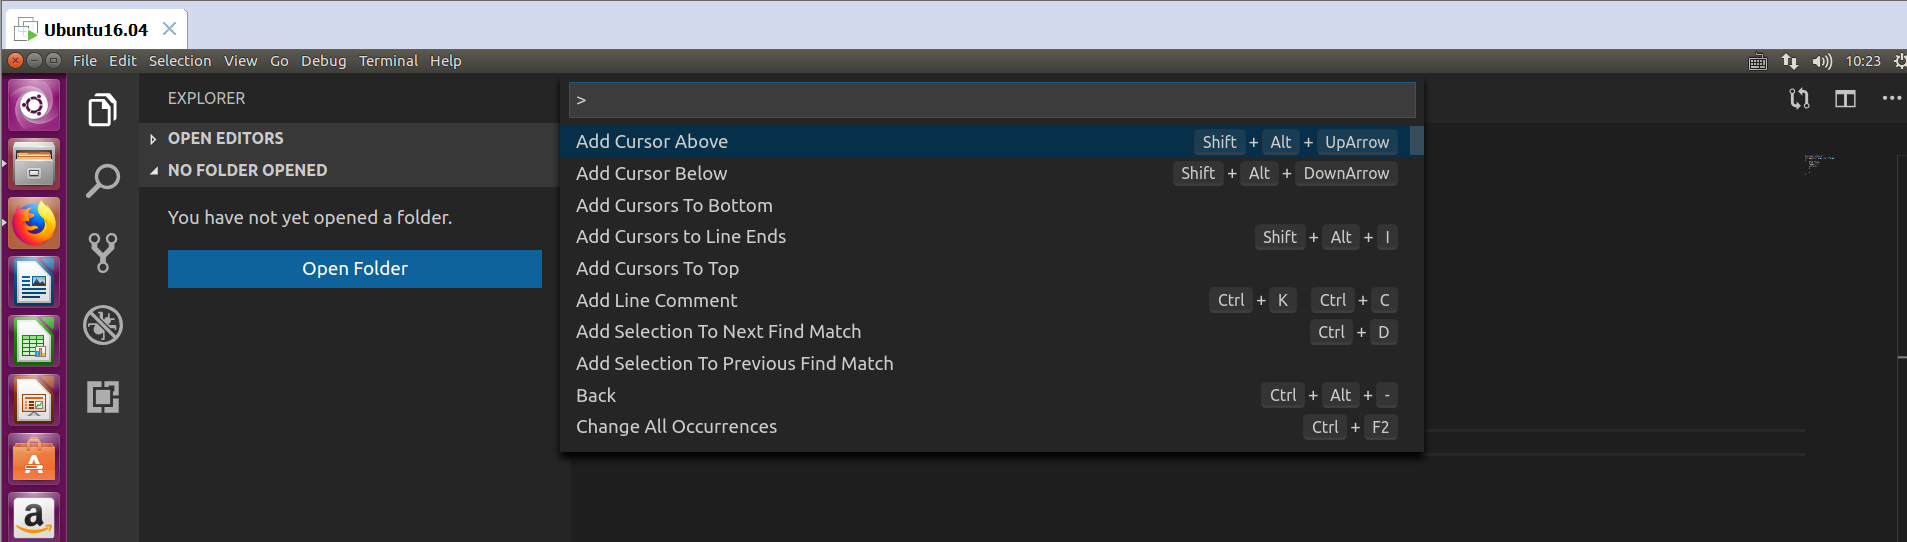Open Ubuntu Software from the dock
Screen dimensions: 1907x542
click(34, 461)
